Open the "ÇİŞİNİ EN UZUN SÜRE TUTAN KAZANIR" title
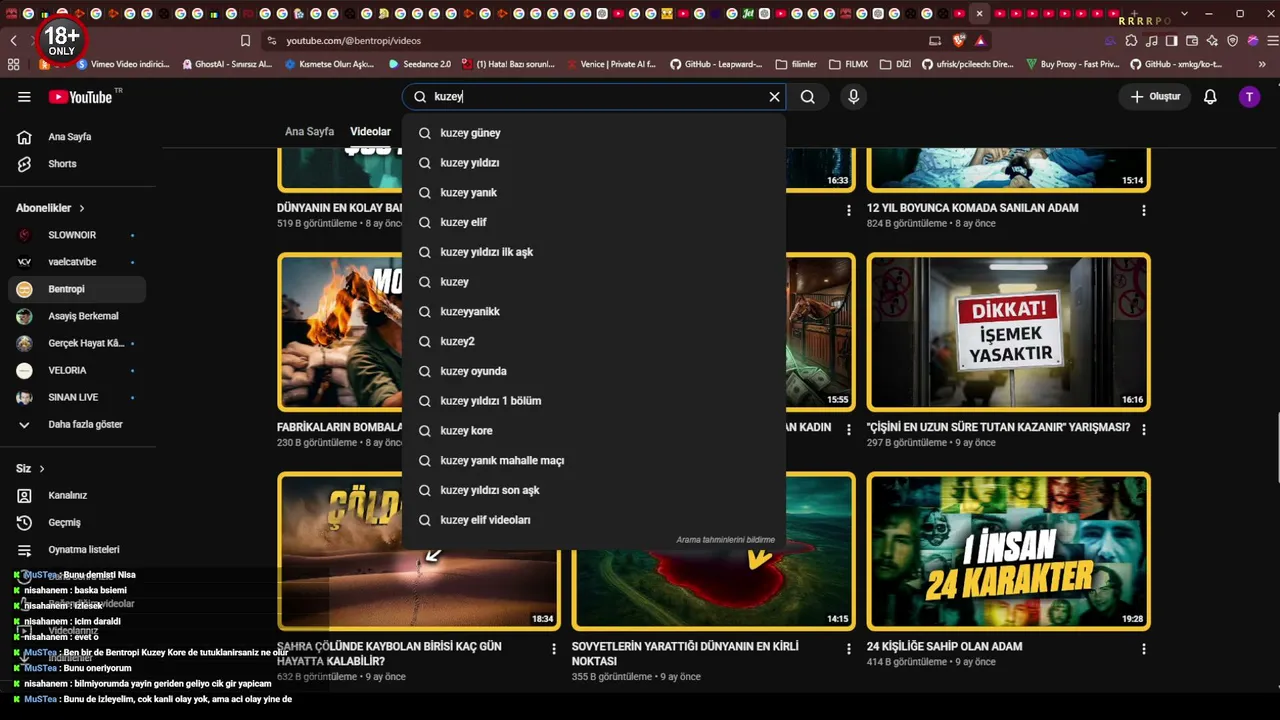This screenshot has height=720, width=1280. (x=998, y=427)
